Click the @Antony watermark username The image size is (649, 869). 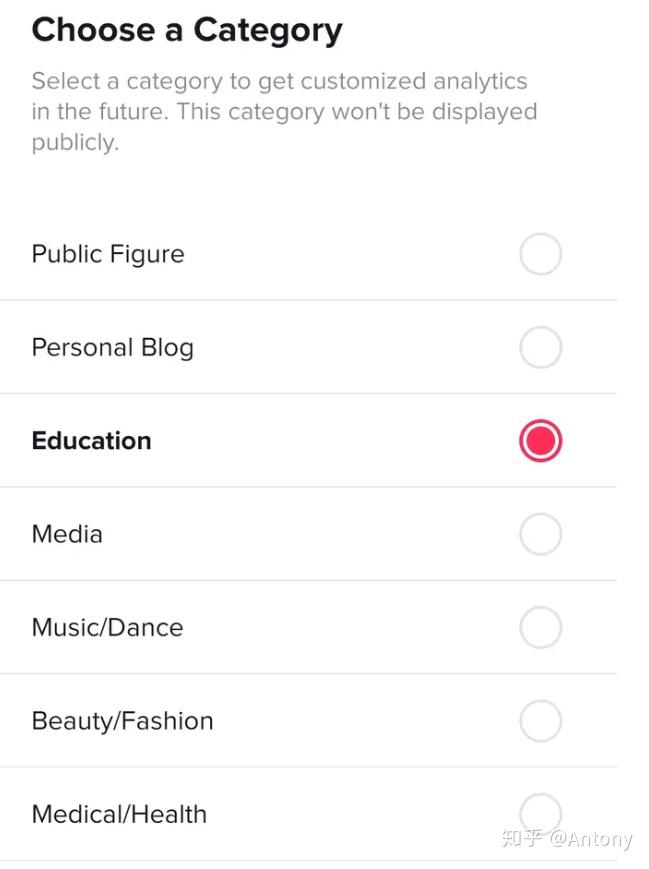point(591,839)
